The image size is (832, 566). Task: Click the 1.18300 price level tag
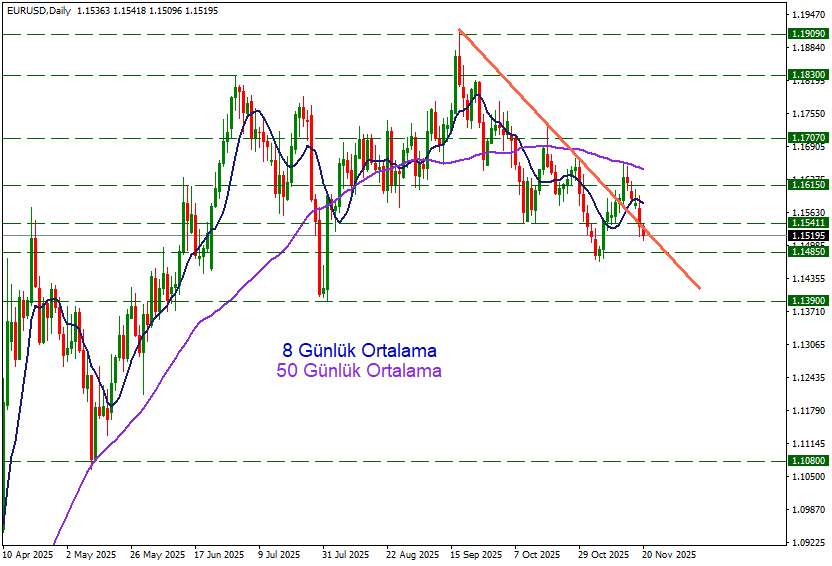(807, 75)
